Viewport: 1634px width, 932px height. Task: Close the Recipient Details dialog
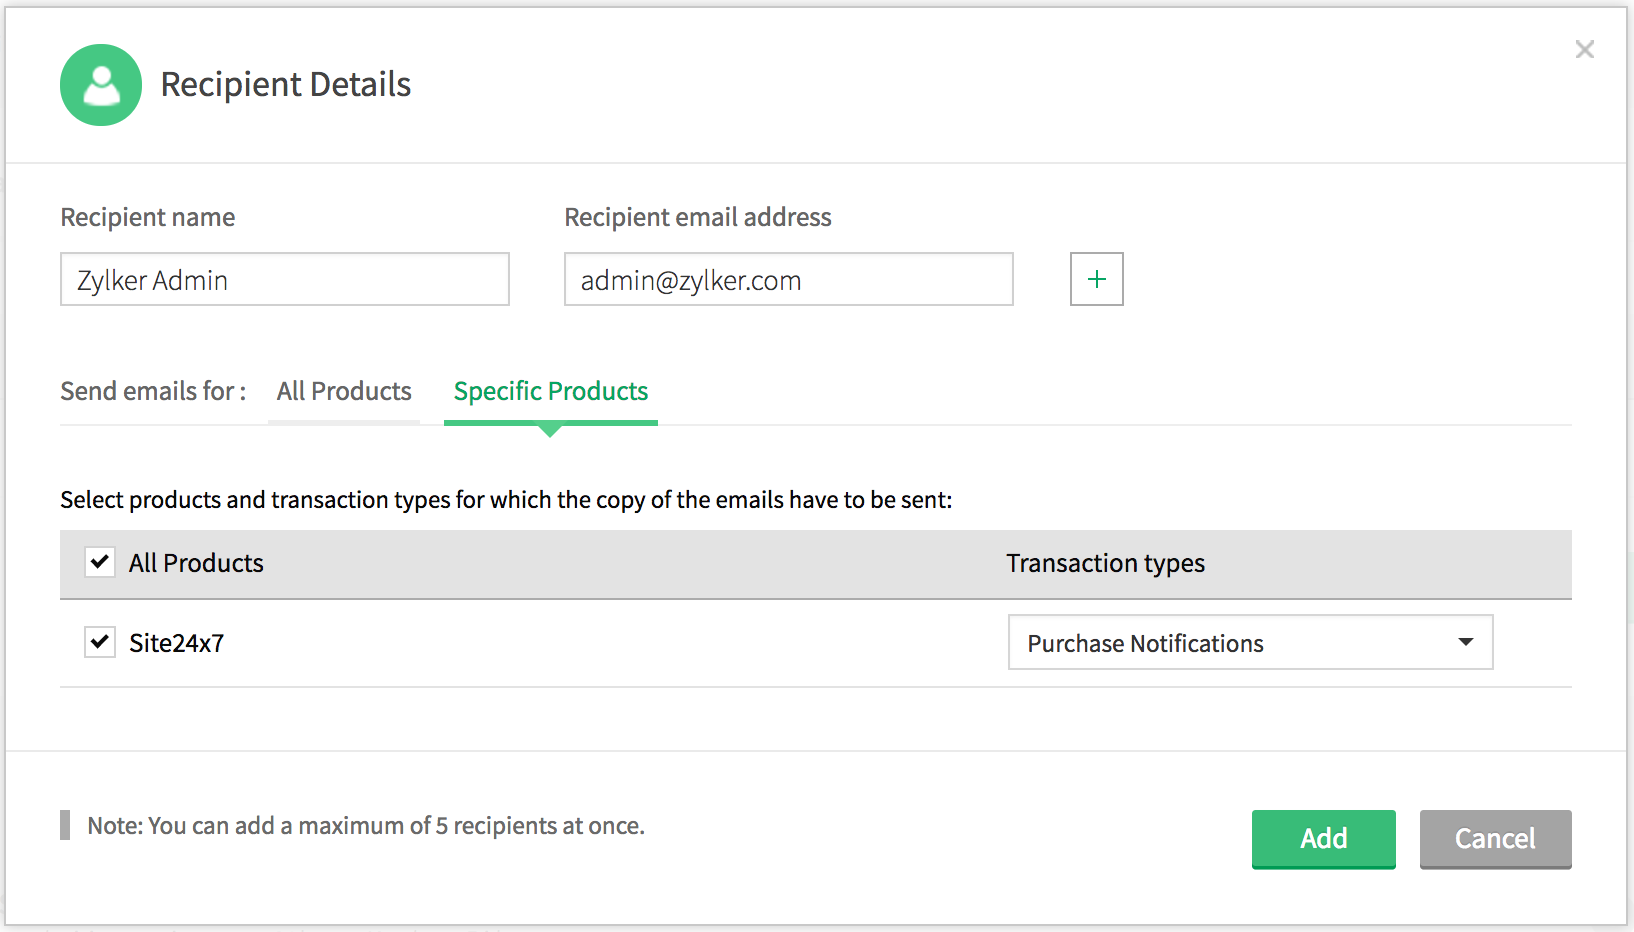coord(1584,50)
